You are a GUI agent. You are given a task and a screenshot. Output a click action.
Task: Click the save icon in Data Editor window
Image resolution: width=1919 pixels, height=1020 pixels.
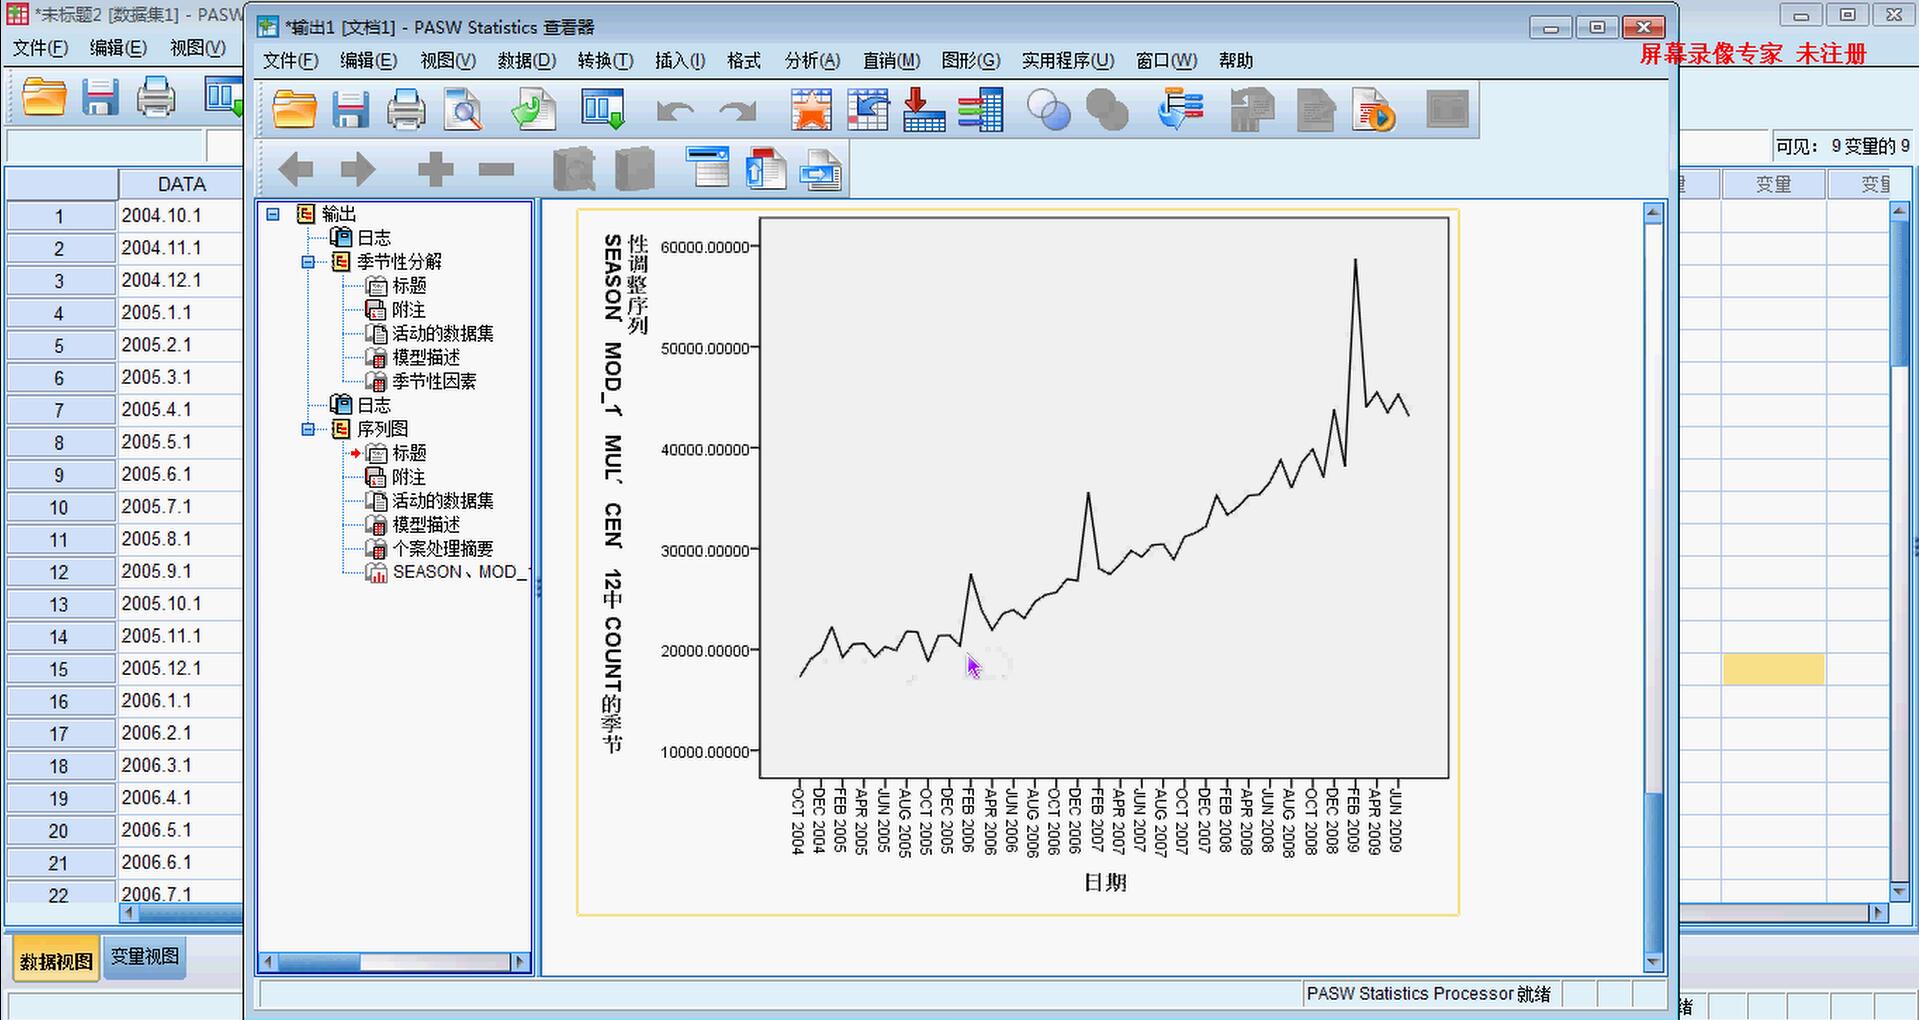tap(100, 97)
